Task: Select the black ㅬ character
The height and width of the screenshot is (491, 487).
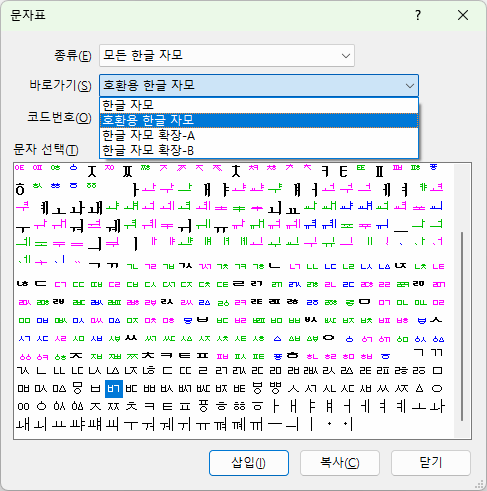Action: (x=347, y=371)
